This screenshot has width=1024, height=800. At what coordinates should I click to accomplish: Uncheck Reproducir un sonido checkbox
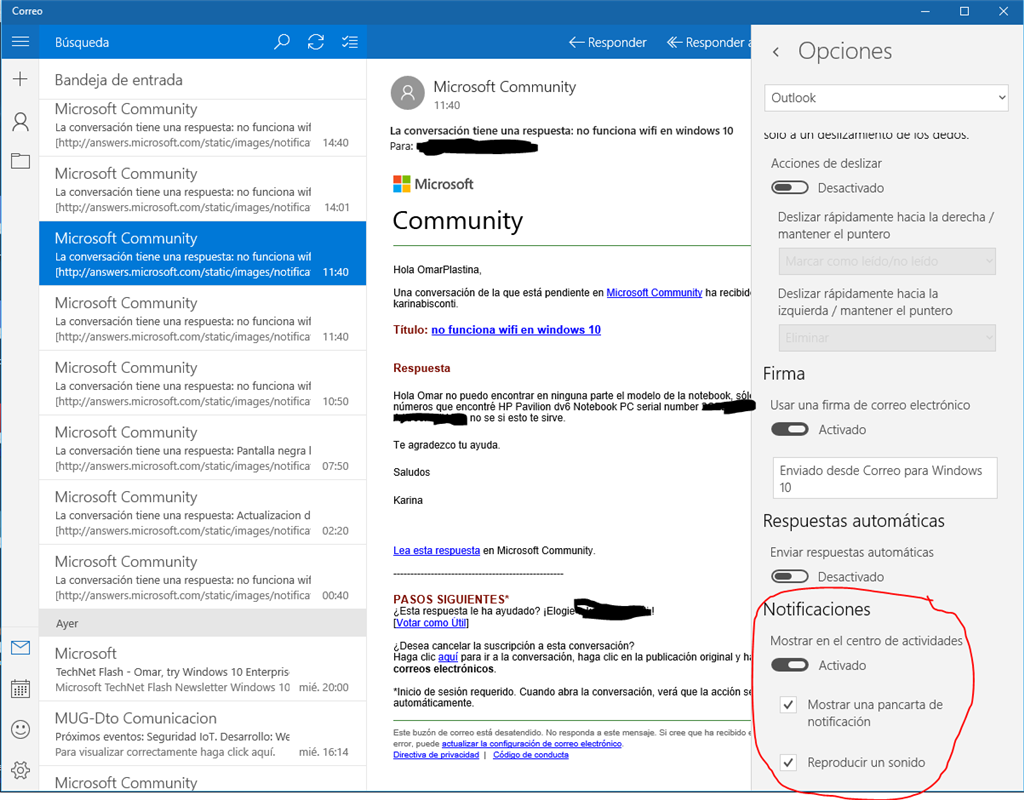(788, 762)
